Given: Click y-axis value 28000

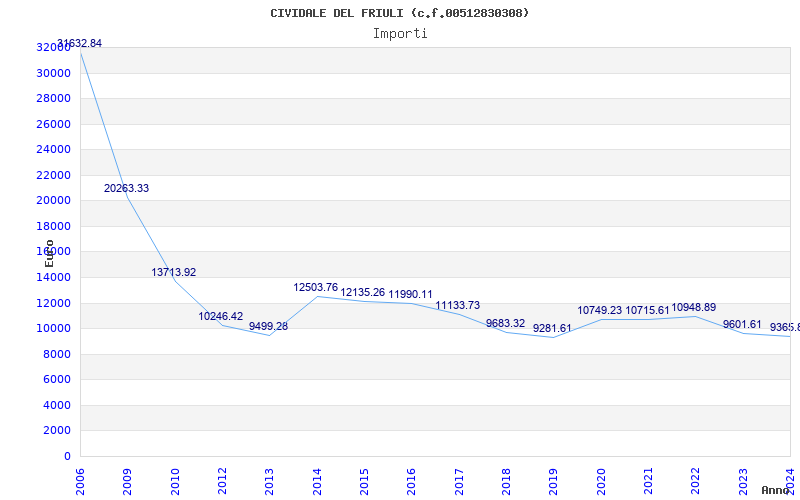Looking at the screenshot, I should (54, 98).
